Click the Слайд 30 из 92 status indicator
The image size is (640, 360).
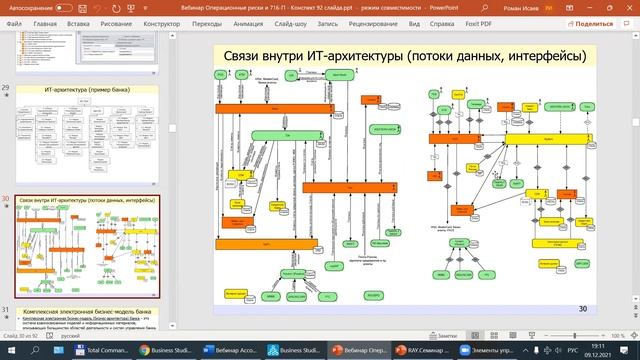click(x=21, y=336)
